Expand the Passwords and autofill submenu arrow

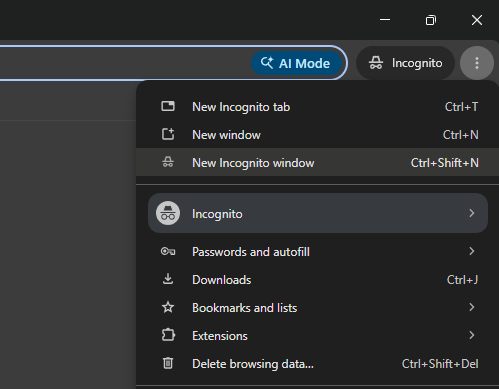472,251
